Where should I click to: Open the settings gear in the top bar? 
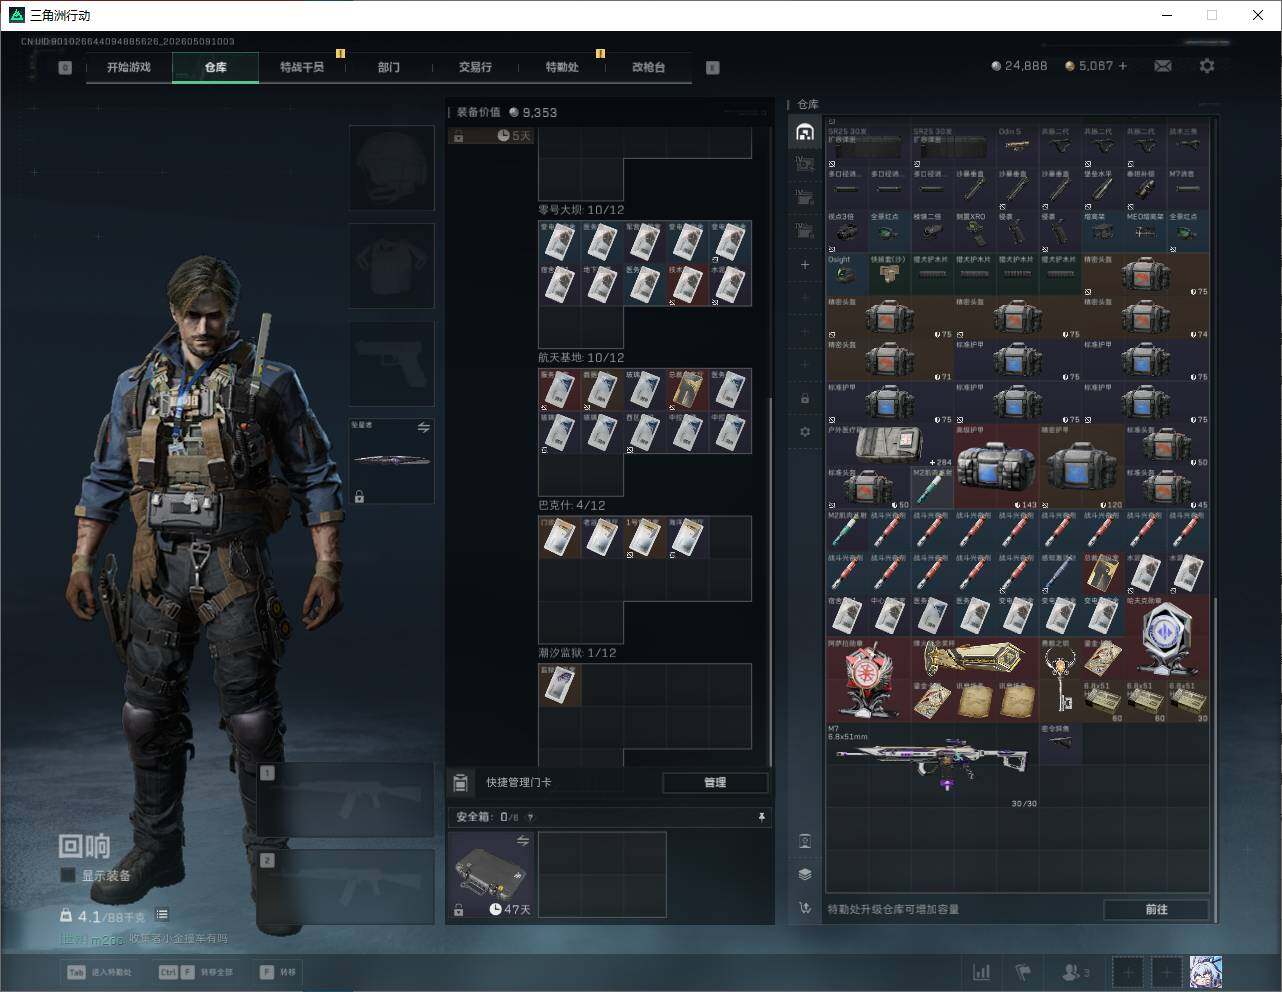1207,66
